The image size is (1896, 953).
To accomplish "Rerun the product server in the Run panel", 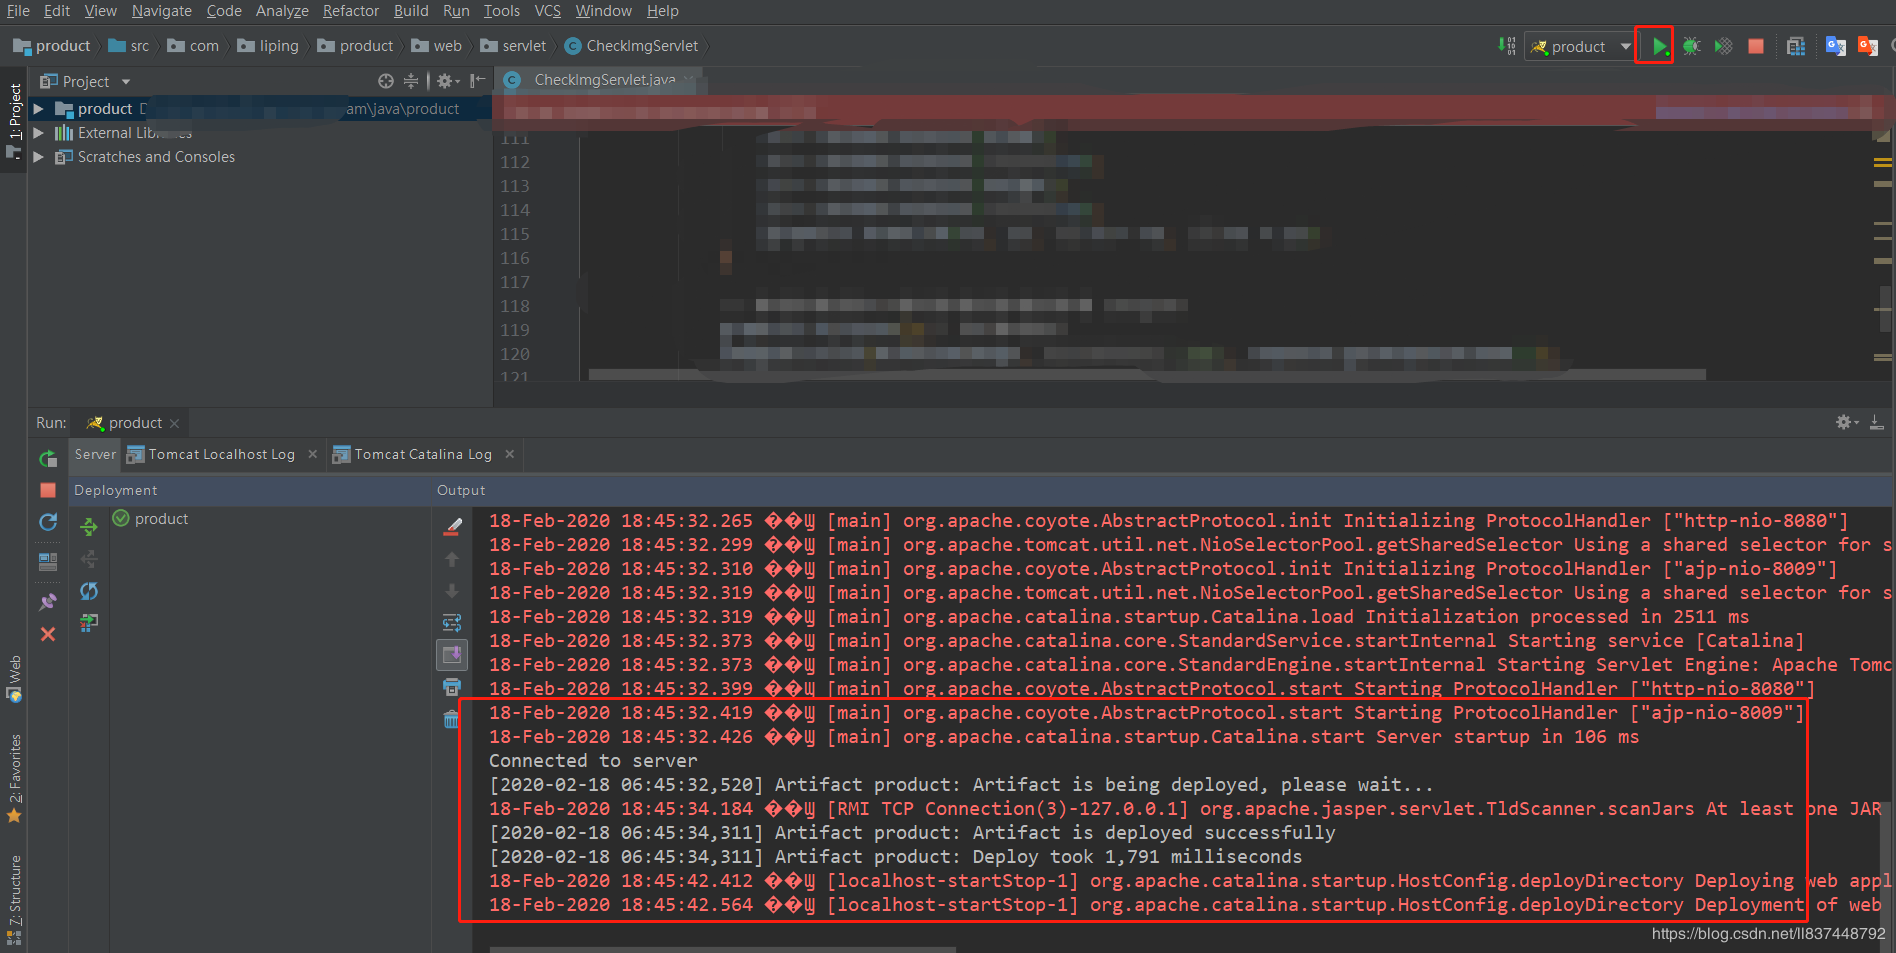I will (x=48, y=458).
